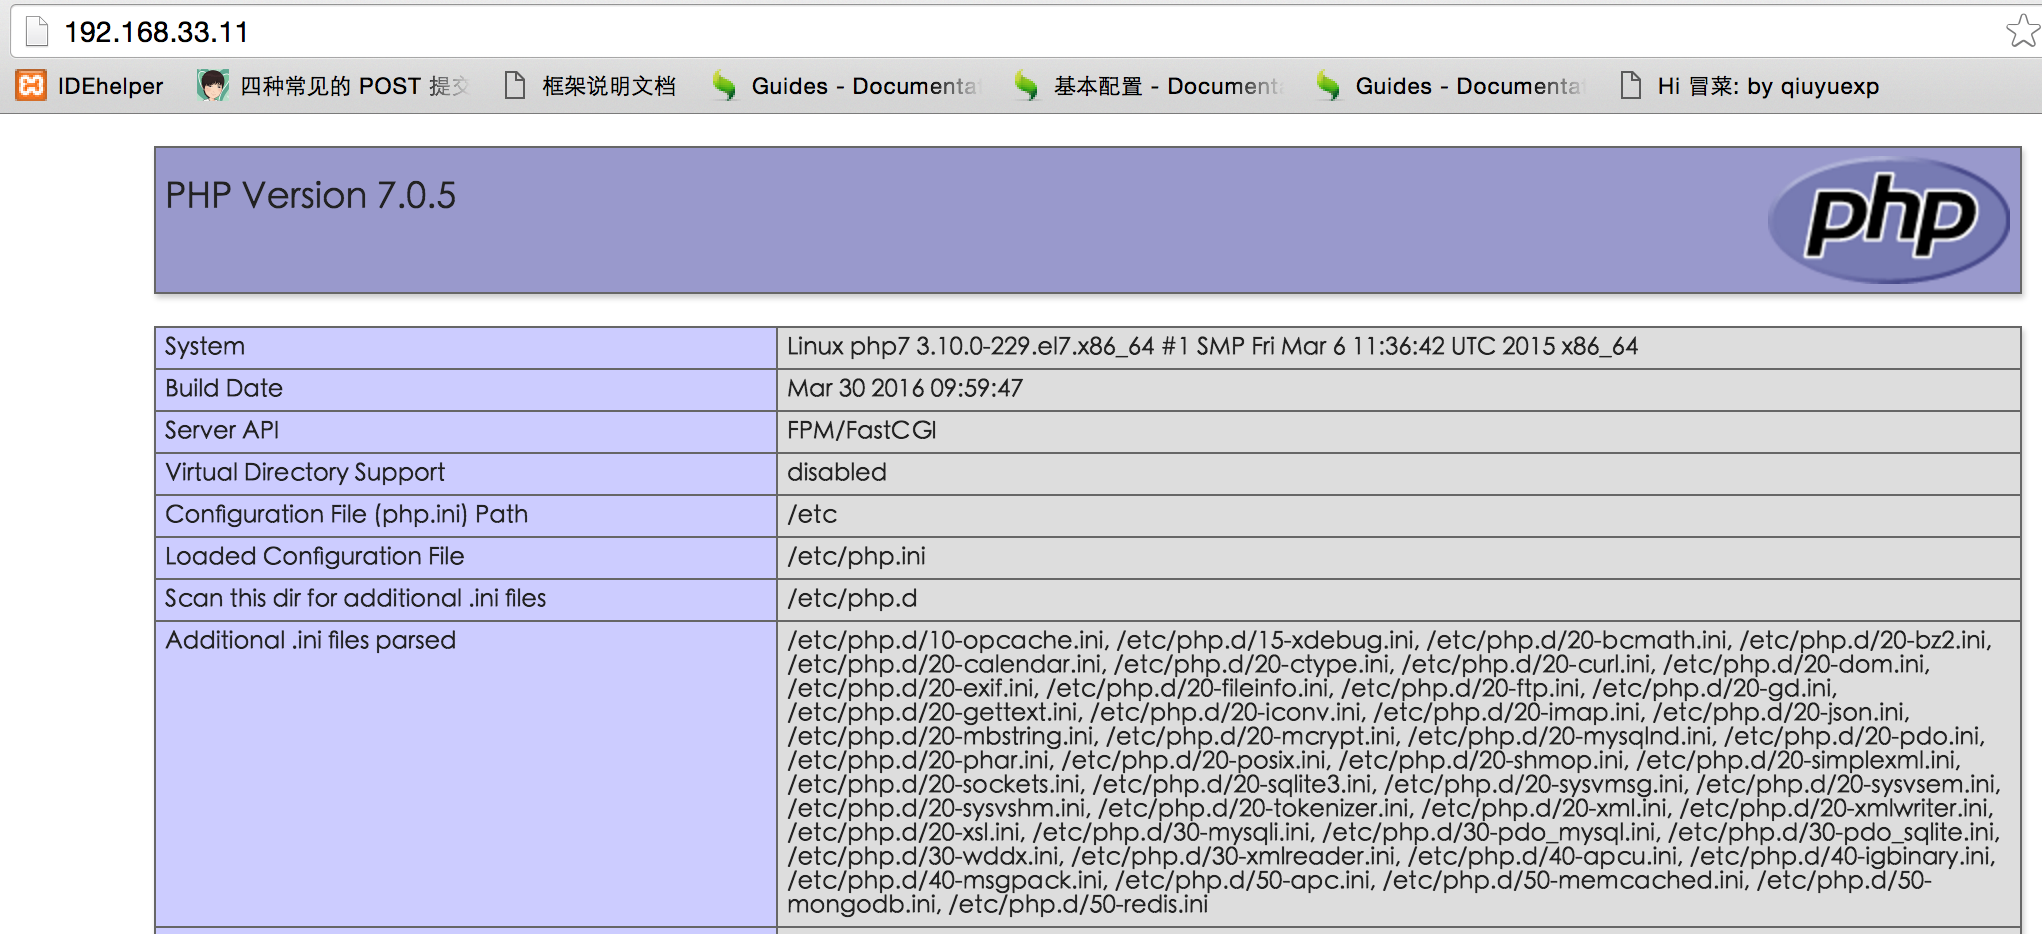Click the PHP Version 7.0.5 heading
This screenshot has height=934, width=2042.
click(x=311, y=195)
